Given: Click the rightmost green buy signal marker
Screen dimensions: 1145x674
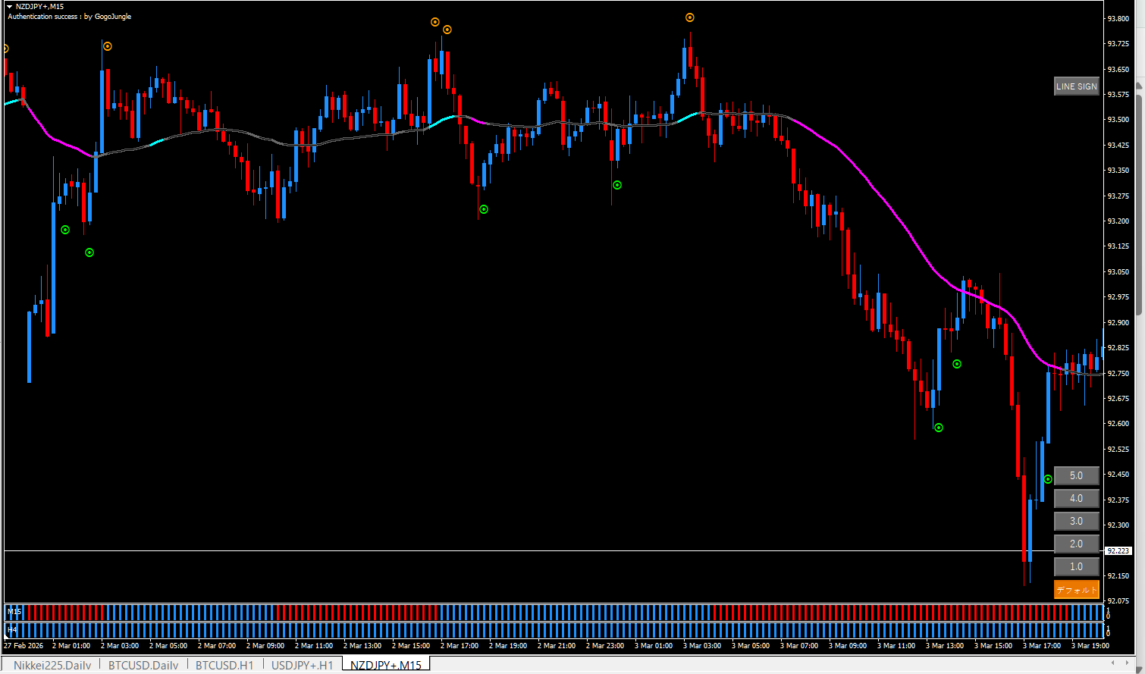Looking at the screenshot, I should click(1048, 479).
